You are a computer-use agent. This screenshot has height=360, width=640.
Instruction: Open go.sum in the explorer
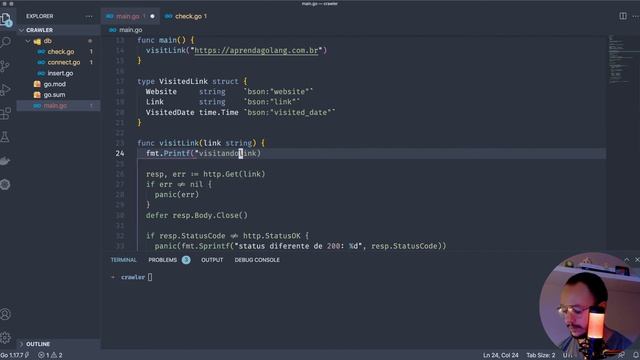(x=54, y=95)
